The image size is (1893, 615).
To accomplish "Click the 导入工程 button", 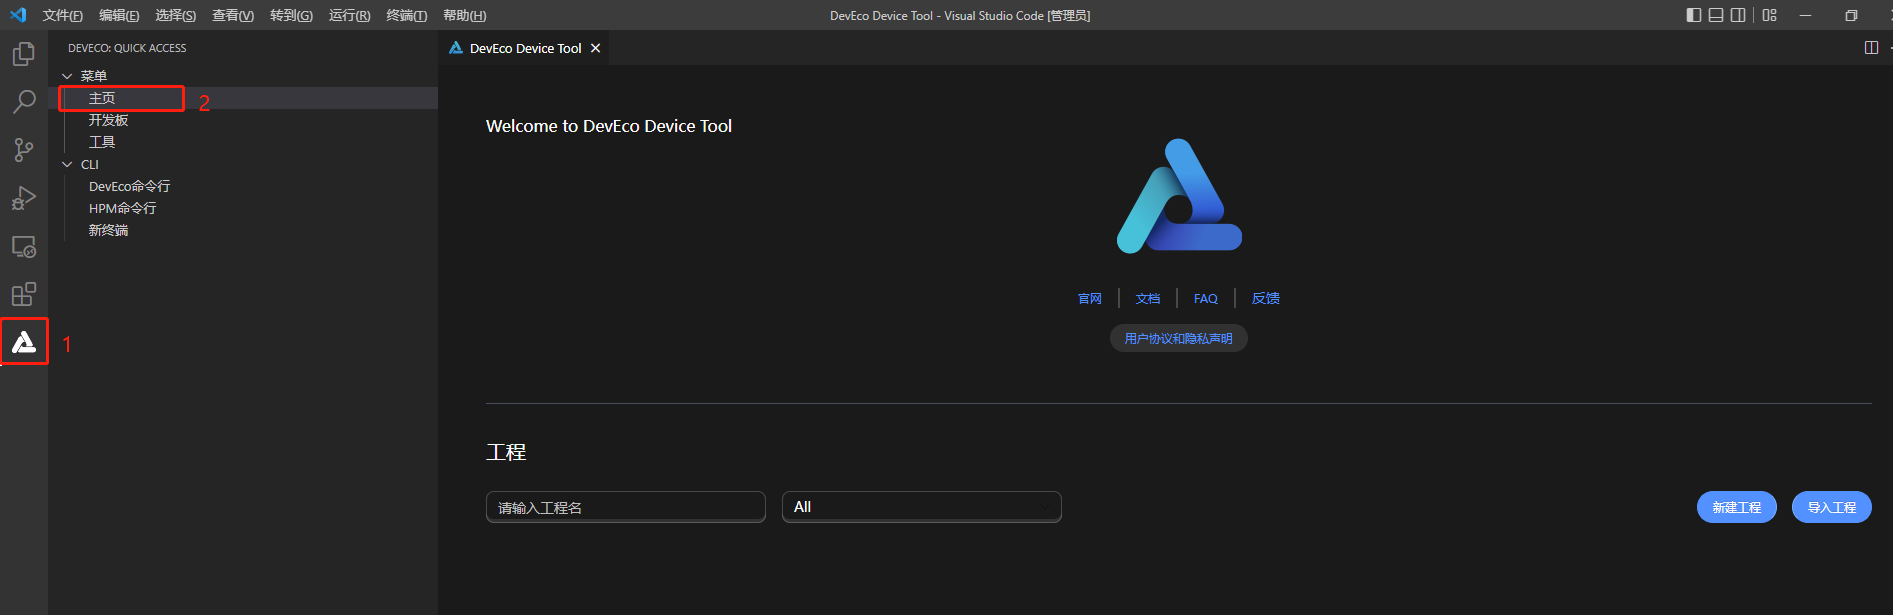I will 1832,507.
